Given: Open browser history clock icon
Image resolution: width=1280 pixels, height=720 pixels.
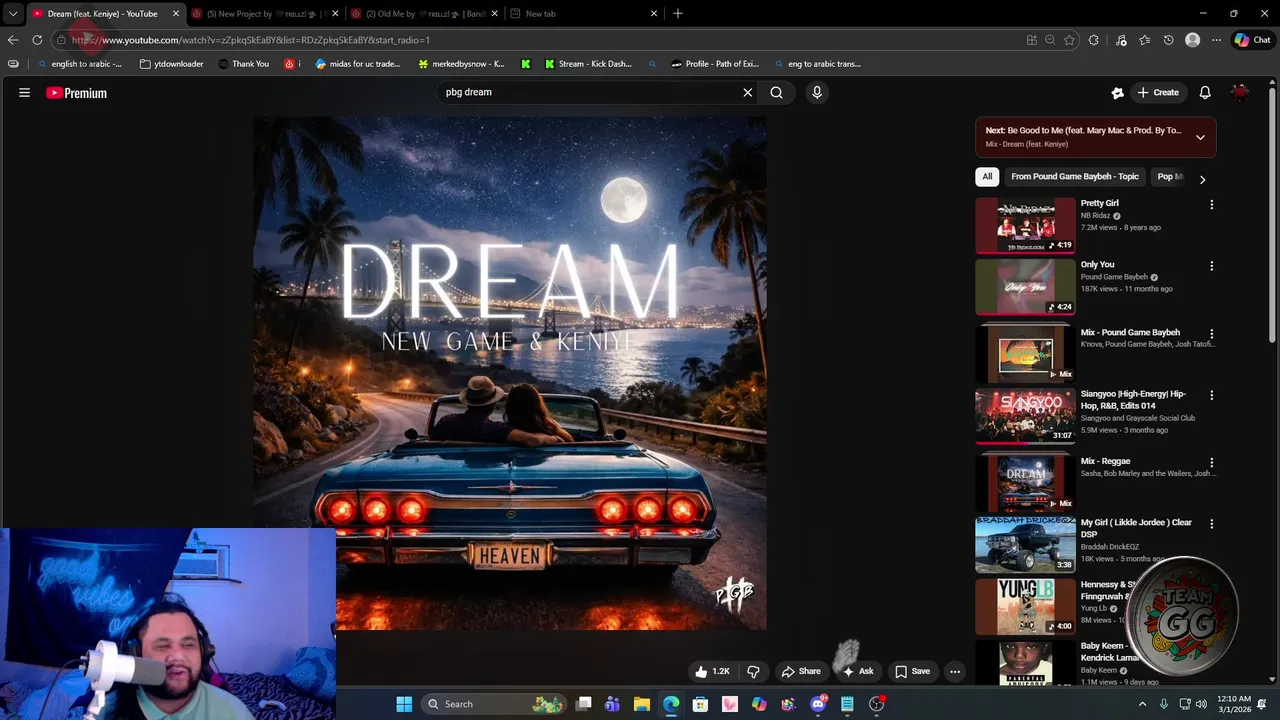Looking at the screenshot, I should pos(1168,40).
